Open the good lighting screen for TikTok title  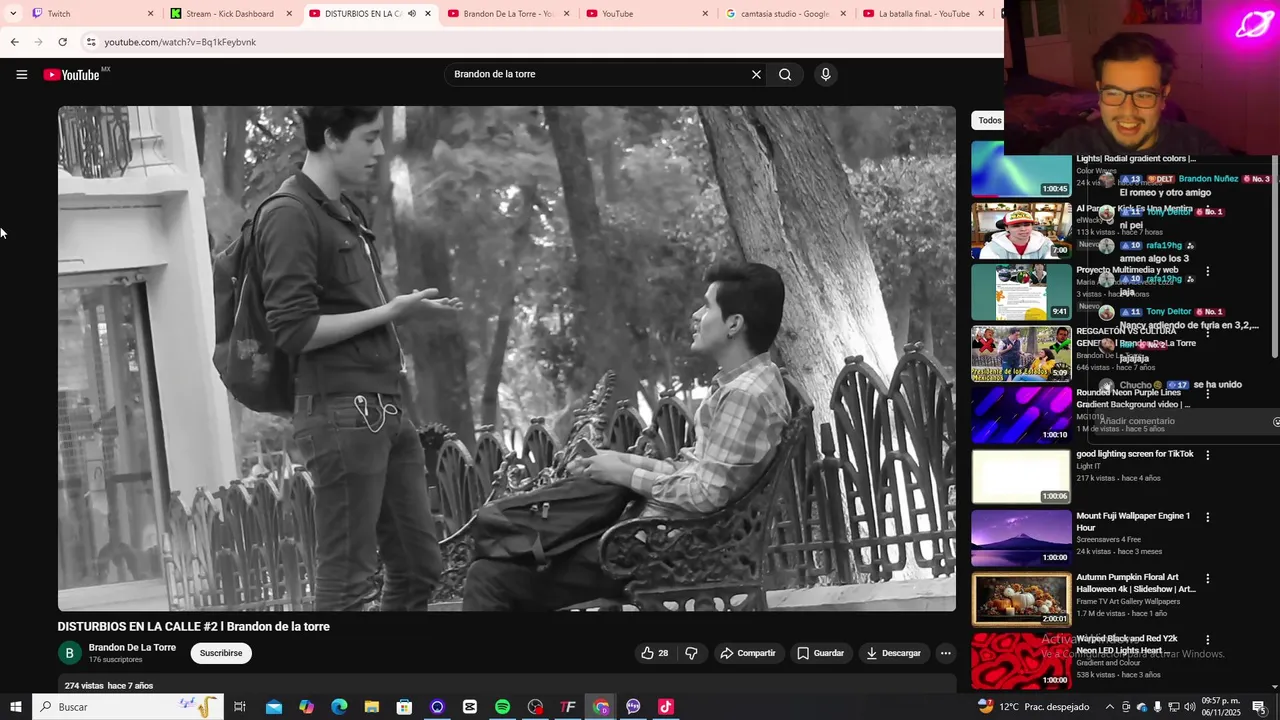(x=1135, y=454)
